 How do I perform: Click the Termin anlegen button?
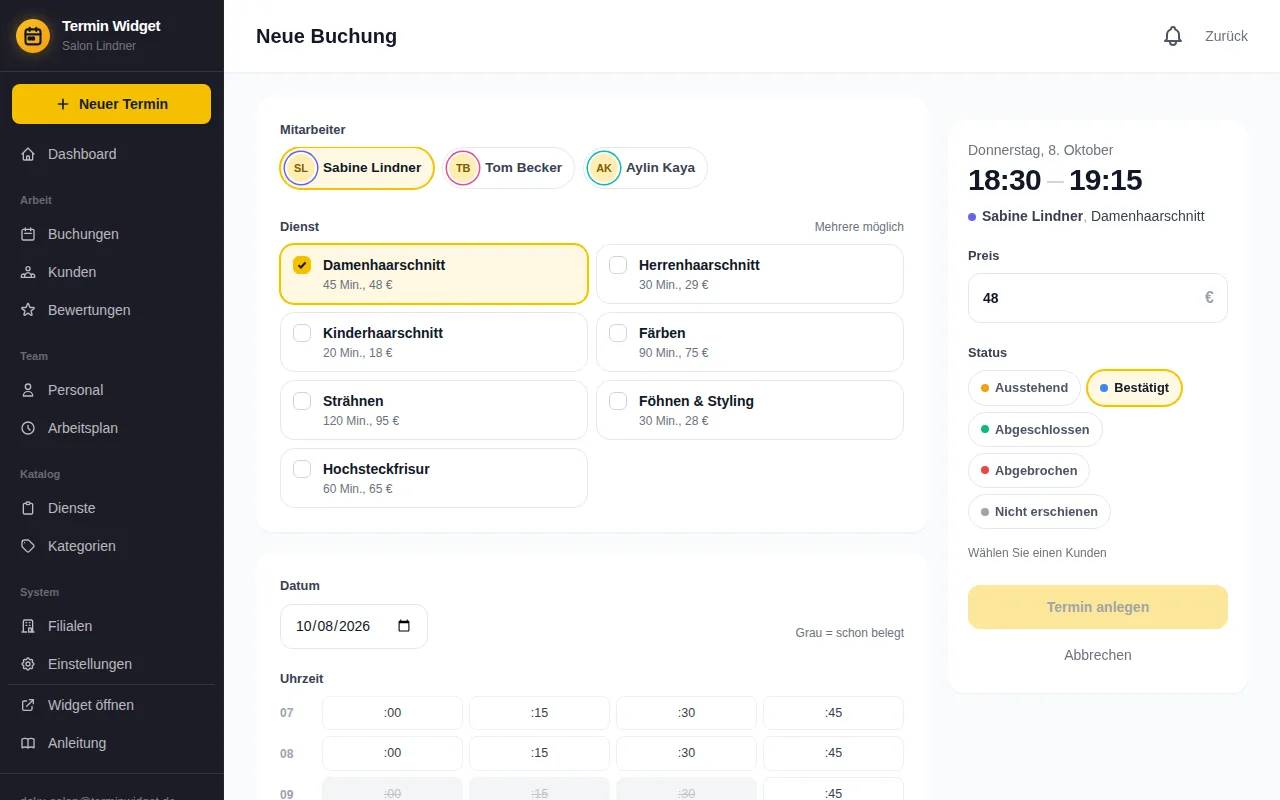coord(1098,607)
